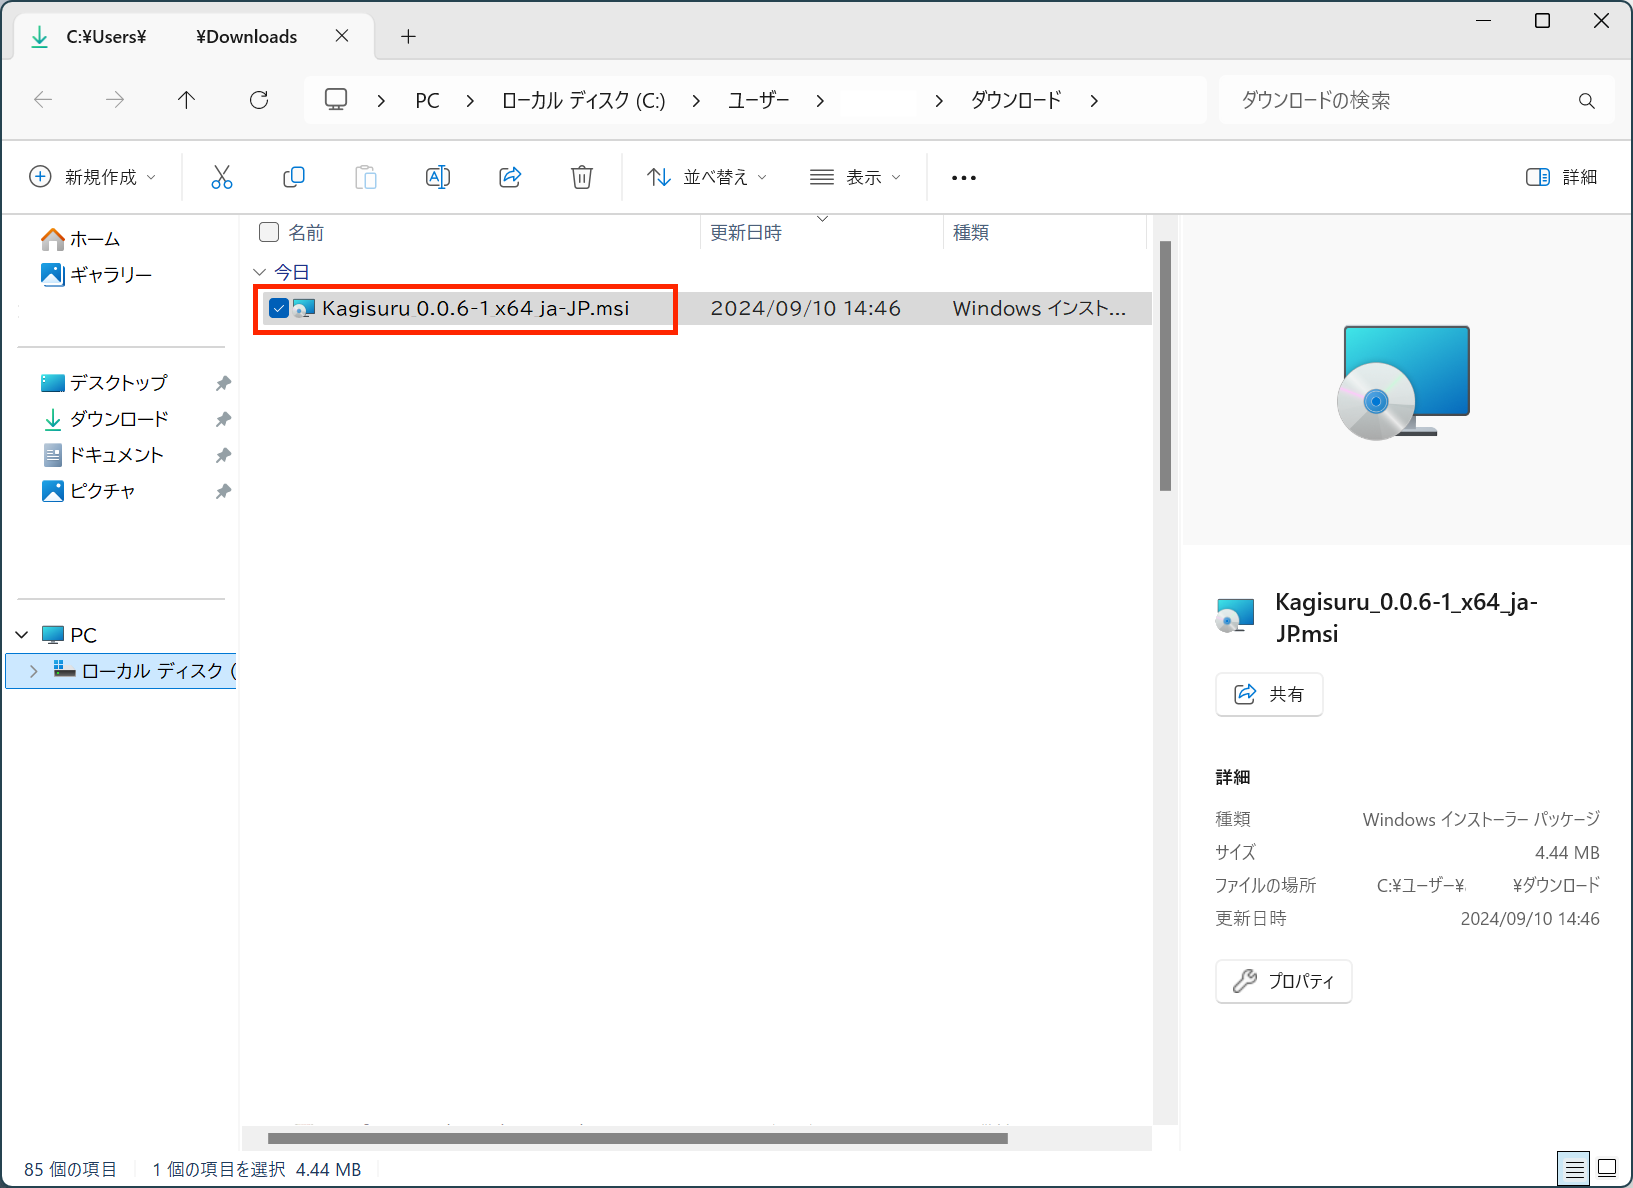The image size is (1633, 1188).
Task: Switch to large thumbnails view icon in status bar
Action: pyautogui.click(x=1607, y=1168)
